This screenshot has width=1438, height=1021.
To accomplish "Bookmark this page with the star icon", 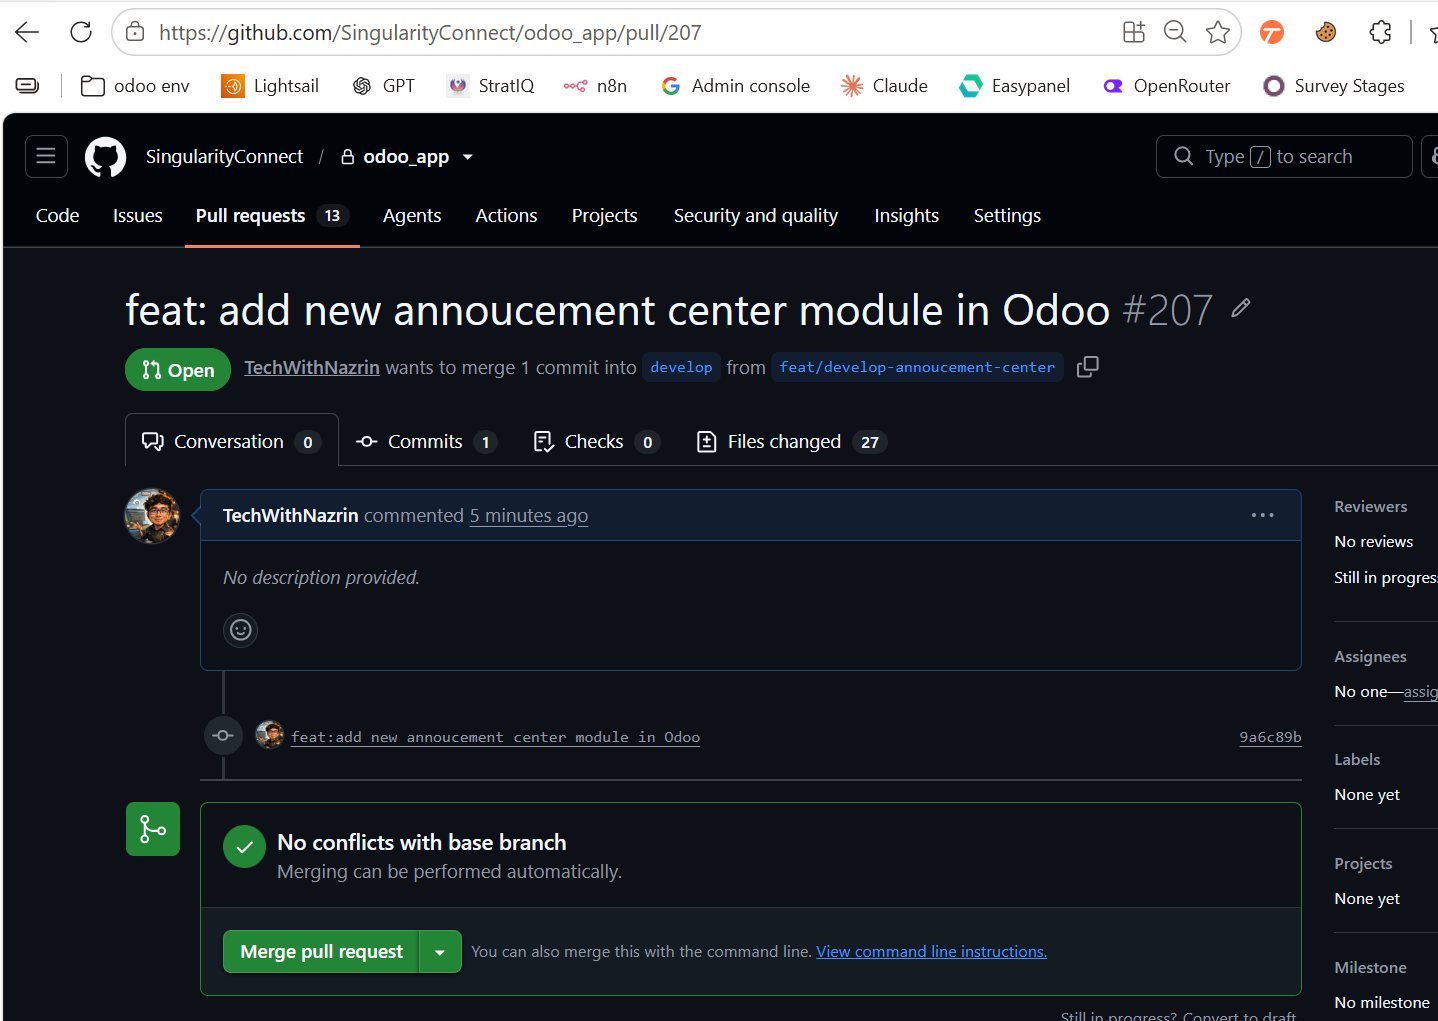I will click(x=1218, y=32).
